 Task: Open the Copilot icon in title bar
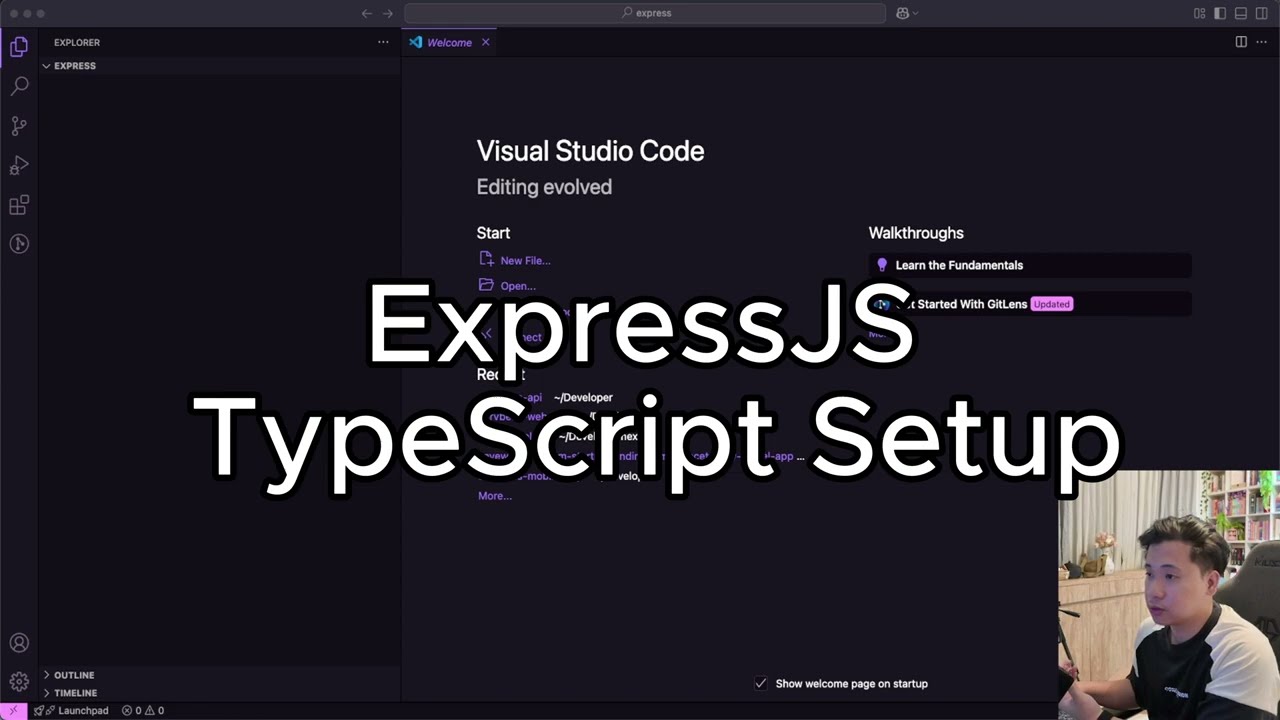click(x=902, y=13)
